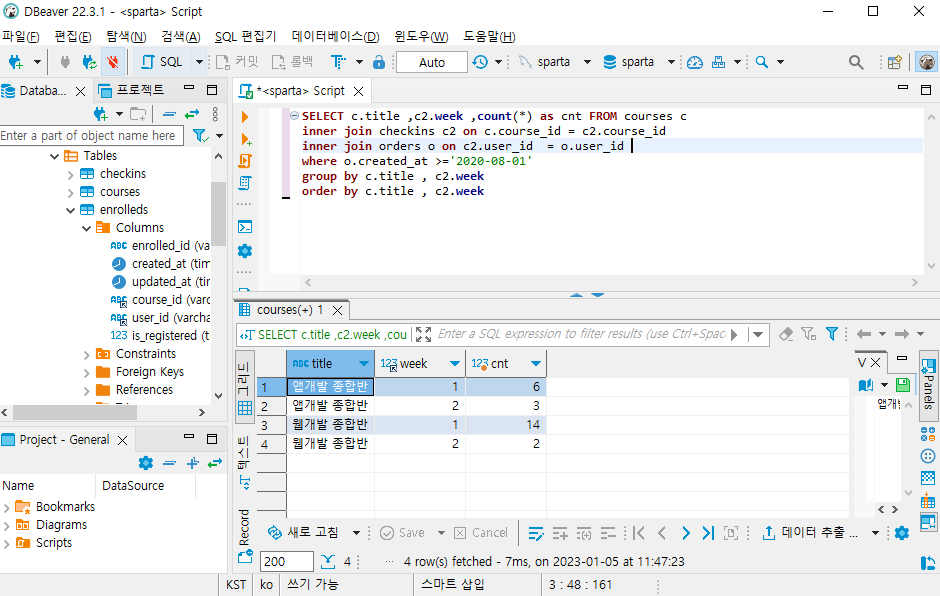Click the Commit (커밋) button
Screen dimensions: 940x596
pos(237,62)
